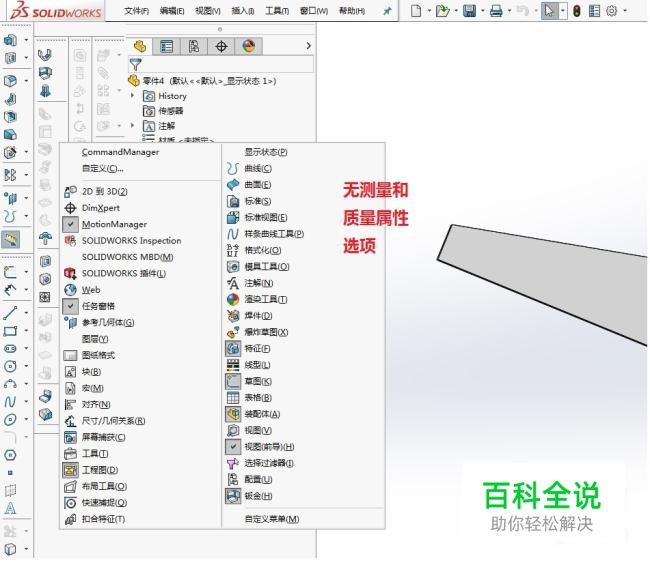This screenshot has width=650, height=567.
Task: Click the SOLIDWORKS 插件(L) icon
Action: tap(70, 273)
